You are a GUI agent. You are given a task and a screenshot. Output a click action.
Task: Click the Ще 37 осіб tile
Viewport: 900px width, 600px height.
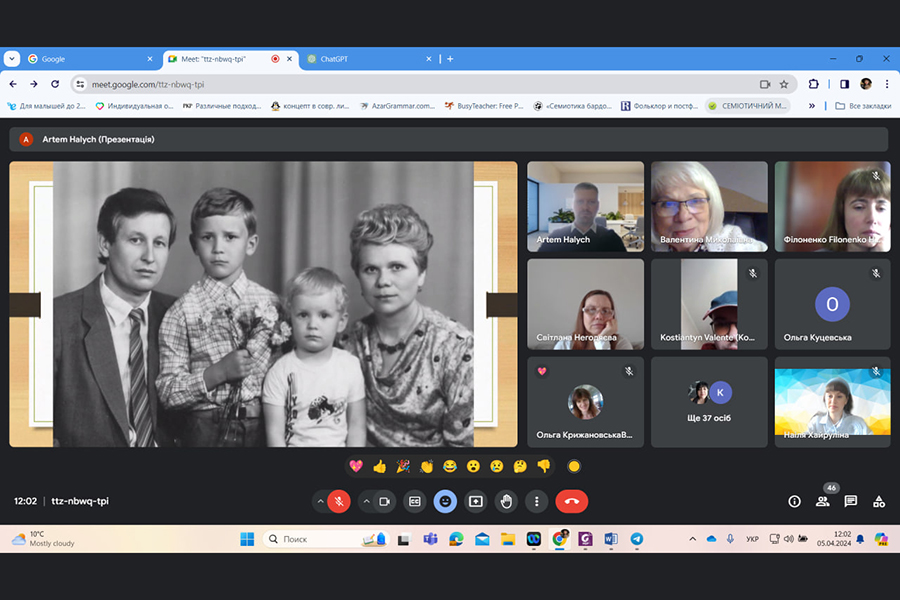click(x=709, y=402)
